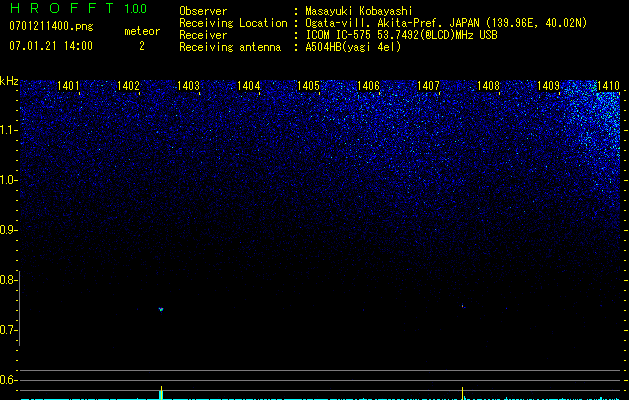
Task: Click the 0.7 kHz frequency tick label
Action: (x=7, y=330)
